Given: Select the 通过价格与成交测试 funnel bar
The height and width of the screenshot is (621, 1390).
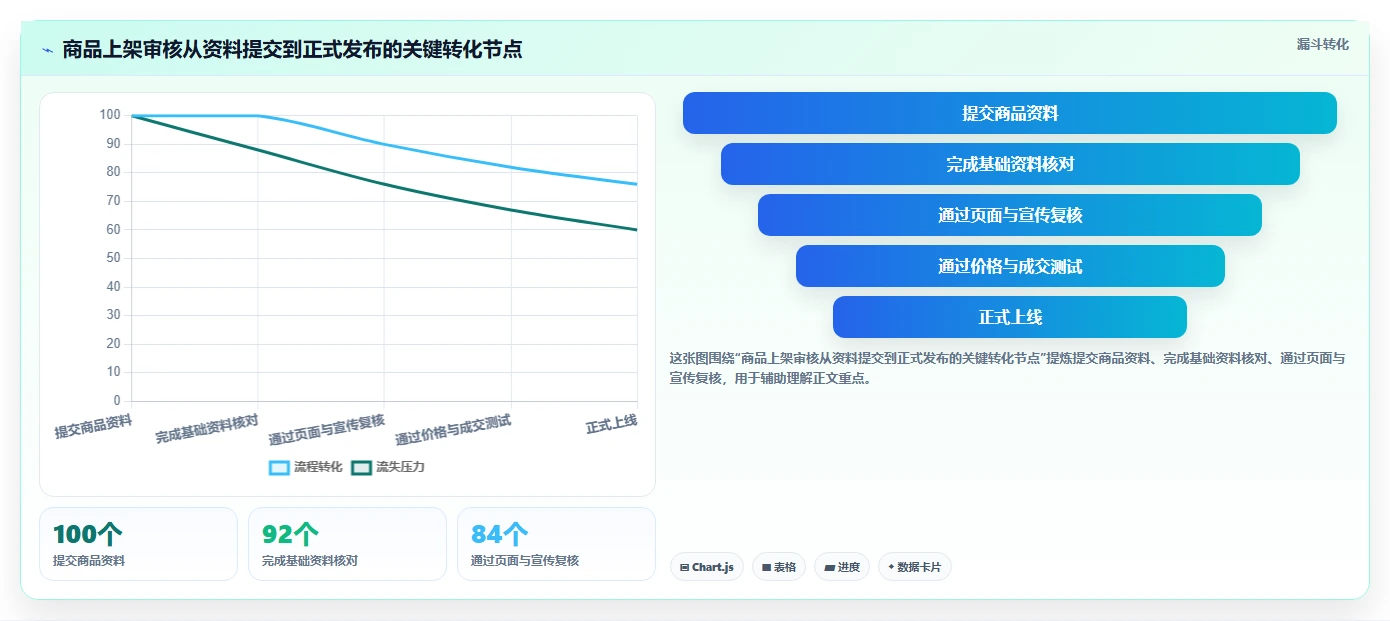Looking at the screenshot, I should tap(1010, 266).
